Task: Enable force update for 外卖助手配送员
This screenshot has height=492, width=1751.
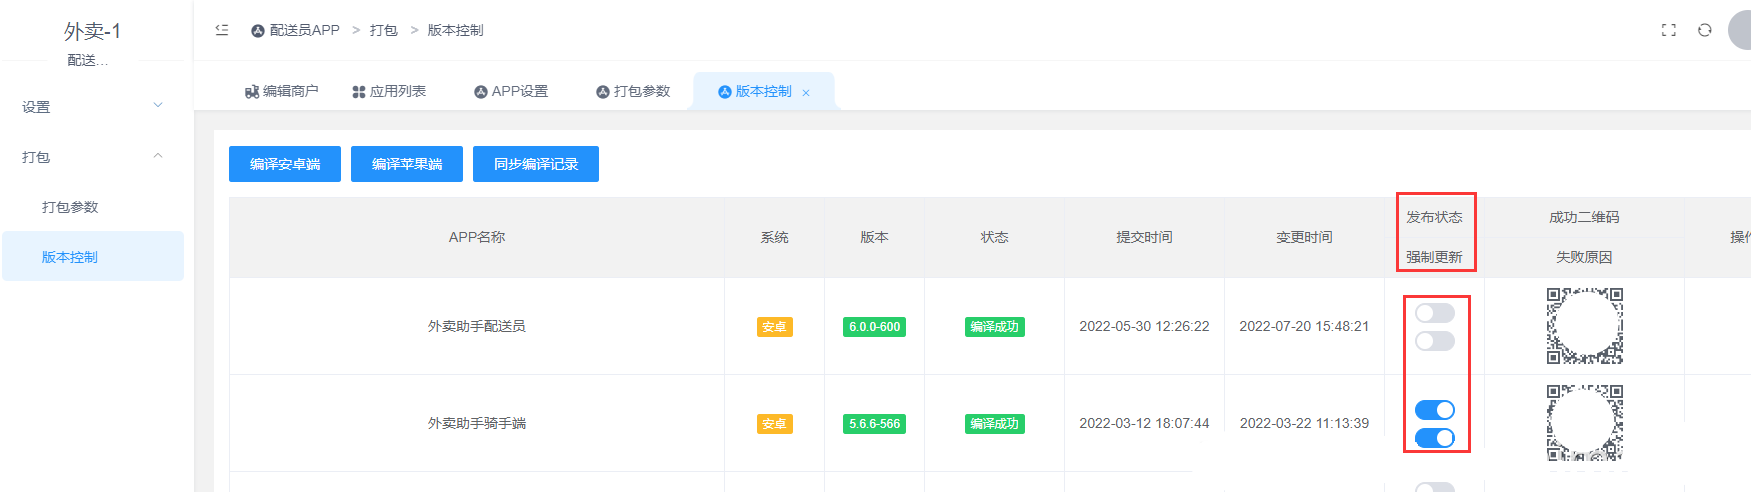Action: click(x=1435, y=341)
